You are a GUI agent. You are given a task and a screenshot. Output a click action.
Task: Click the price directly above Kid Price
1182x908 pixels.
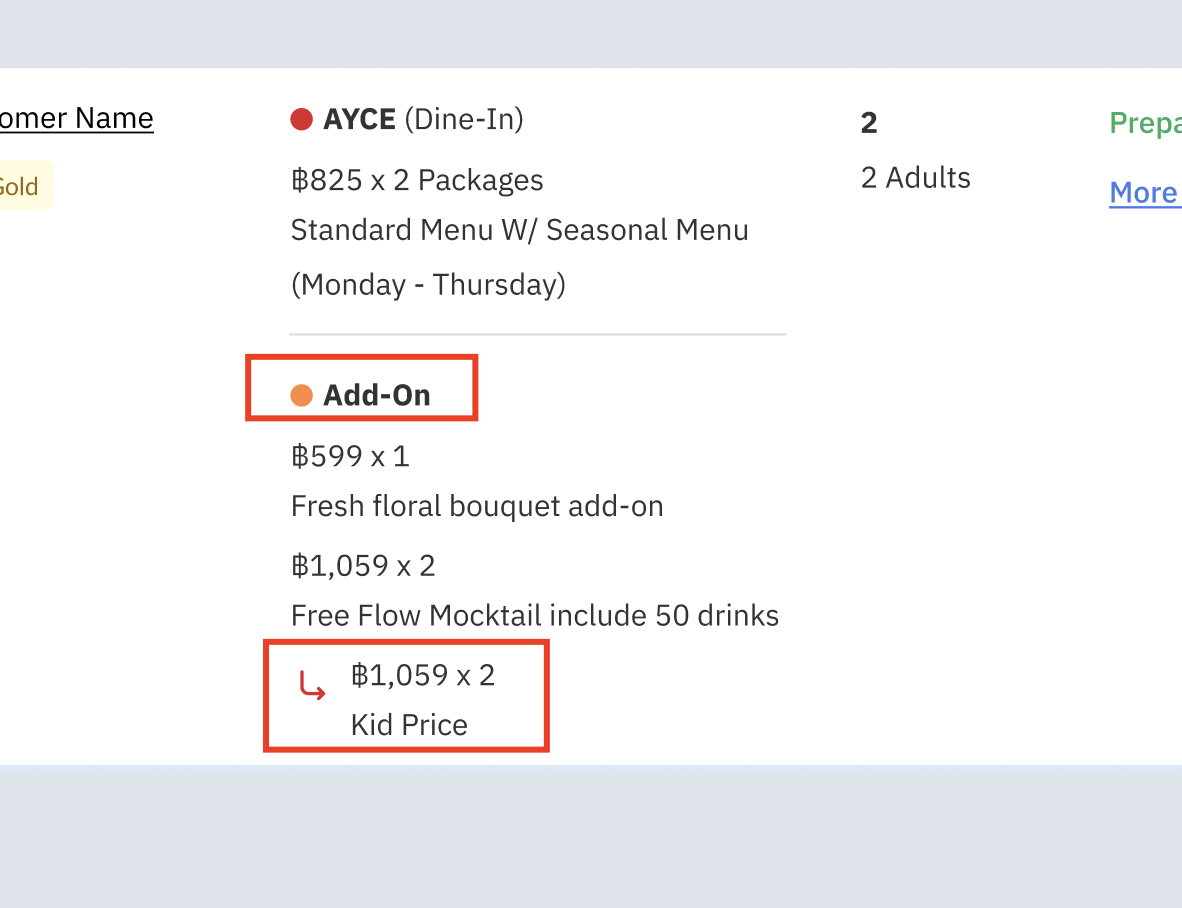422,676
